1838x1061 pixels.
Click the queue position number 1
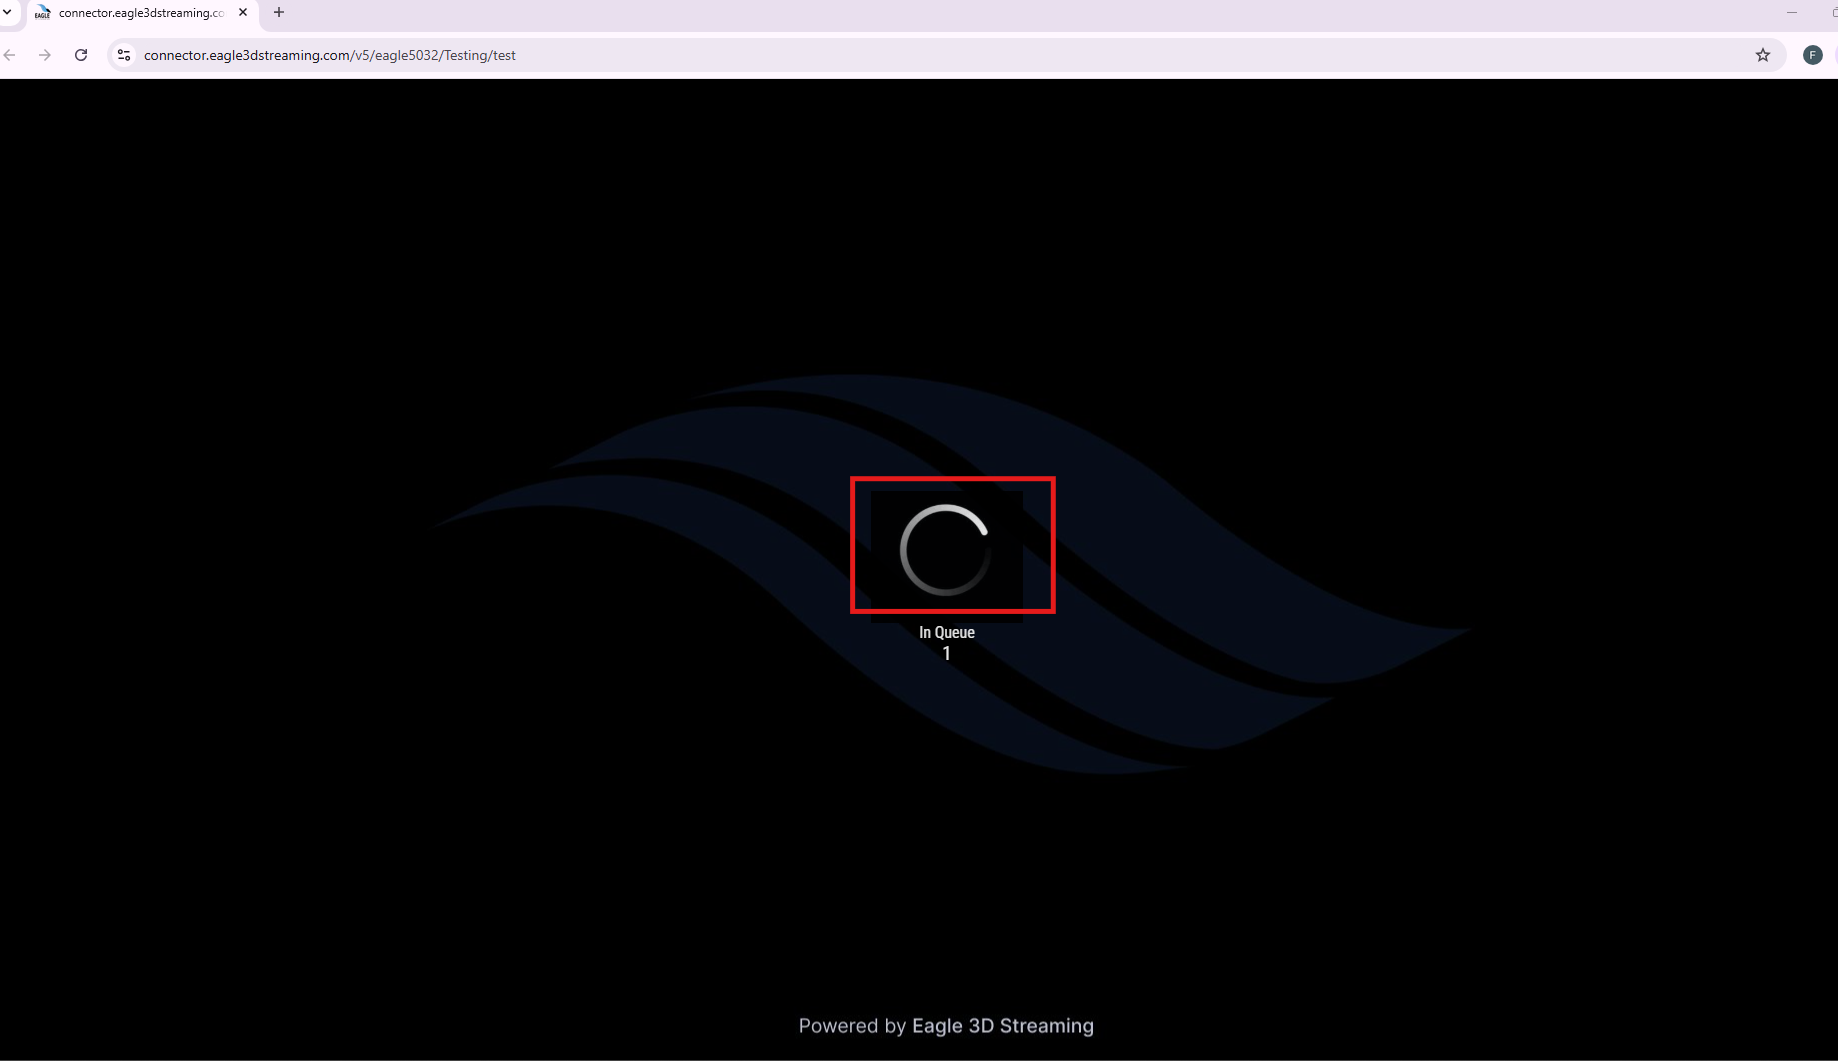point(946,654)
